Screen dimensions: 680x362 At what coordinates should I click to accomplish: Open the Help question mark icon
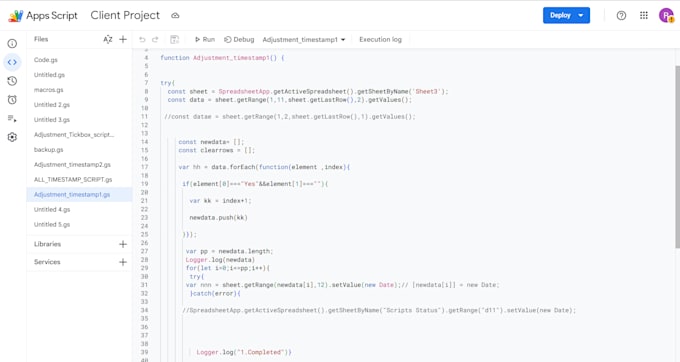point(621,16)
